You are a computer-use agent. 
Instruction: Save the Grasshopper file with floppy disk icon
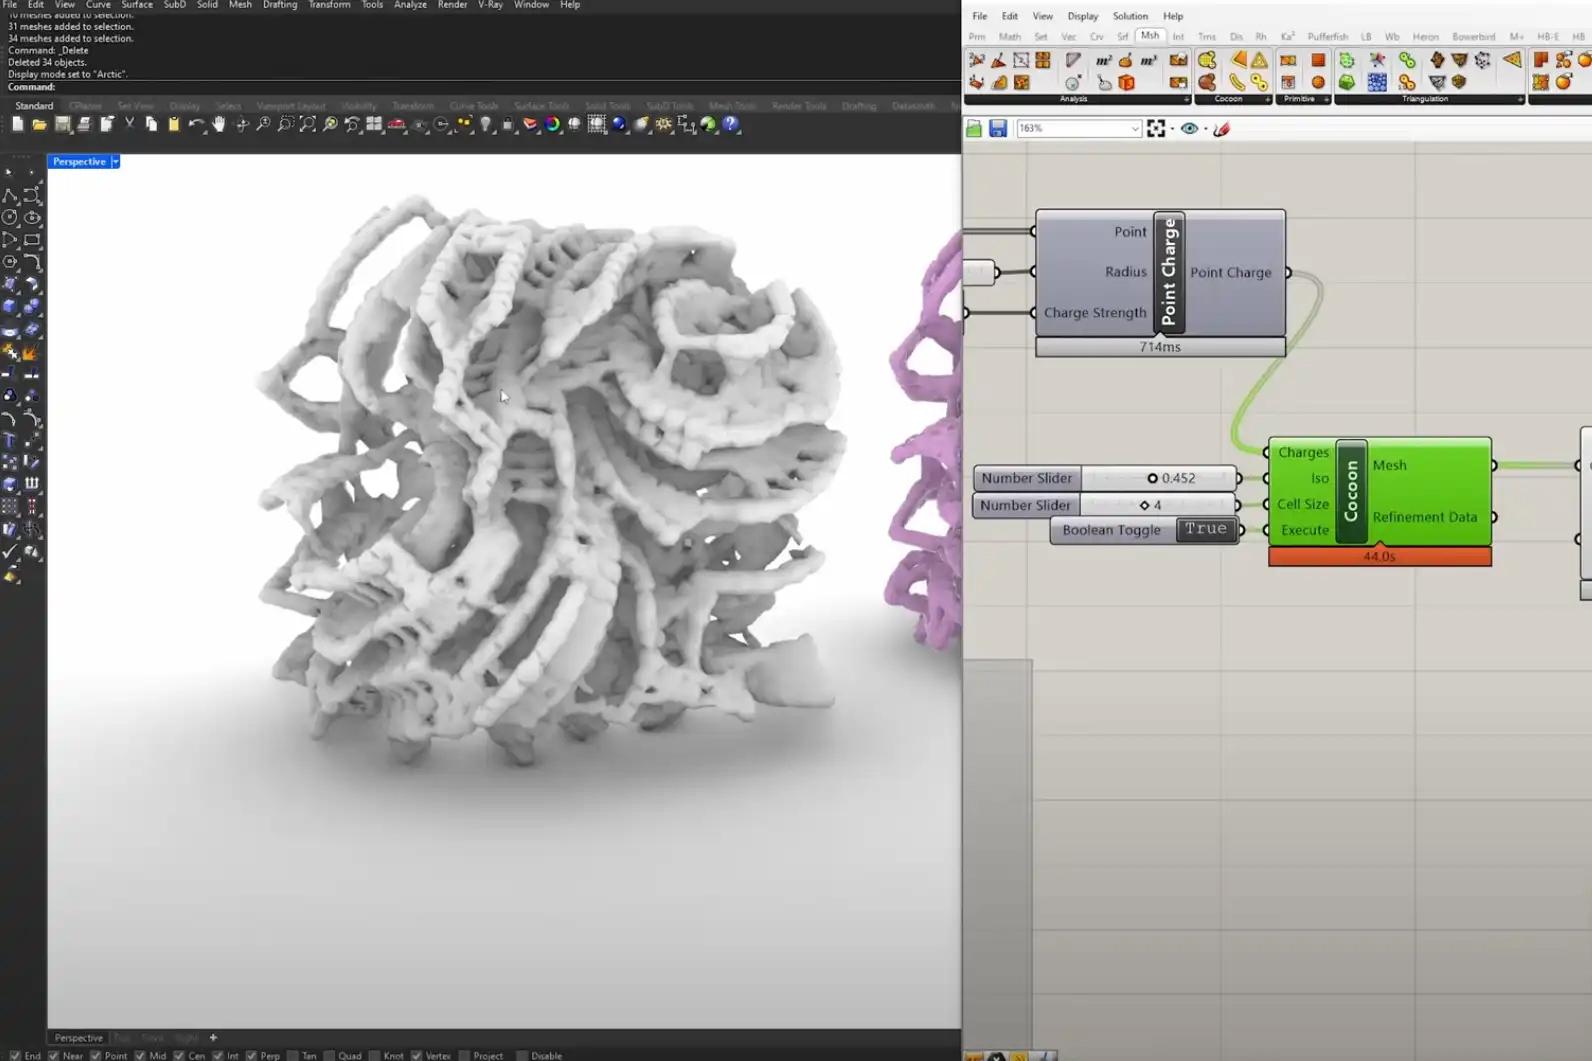(x=998, y=129)
